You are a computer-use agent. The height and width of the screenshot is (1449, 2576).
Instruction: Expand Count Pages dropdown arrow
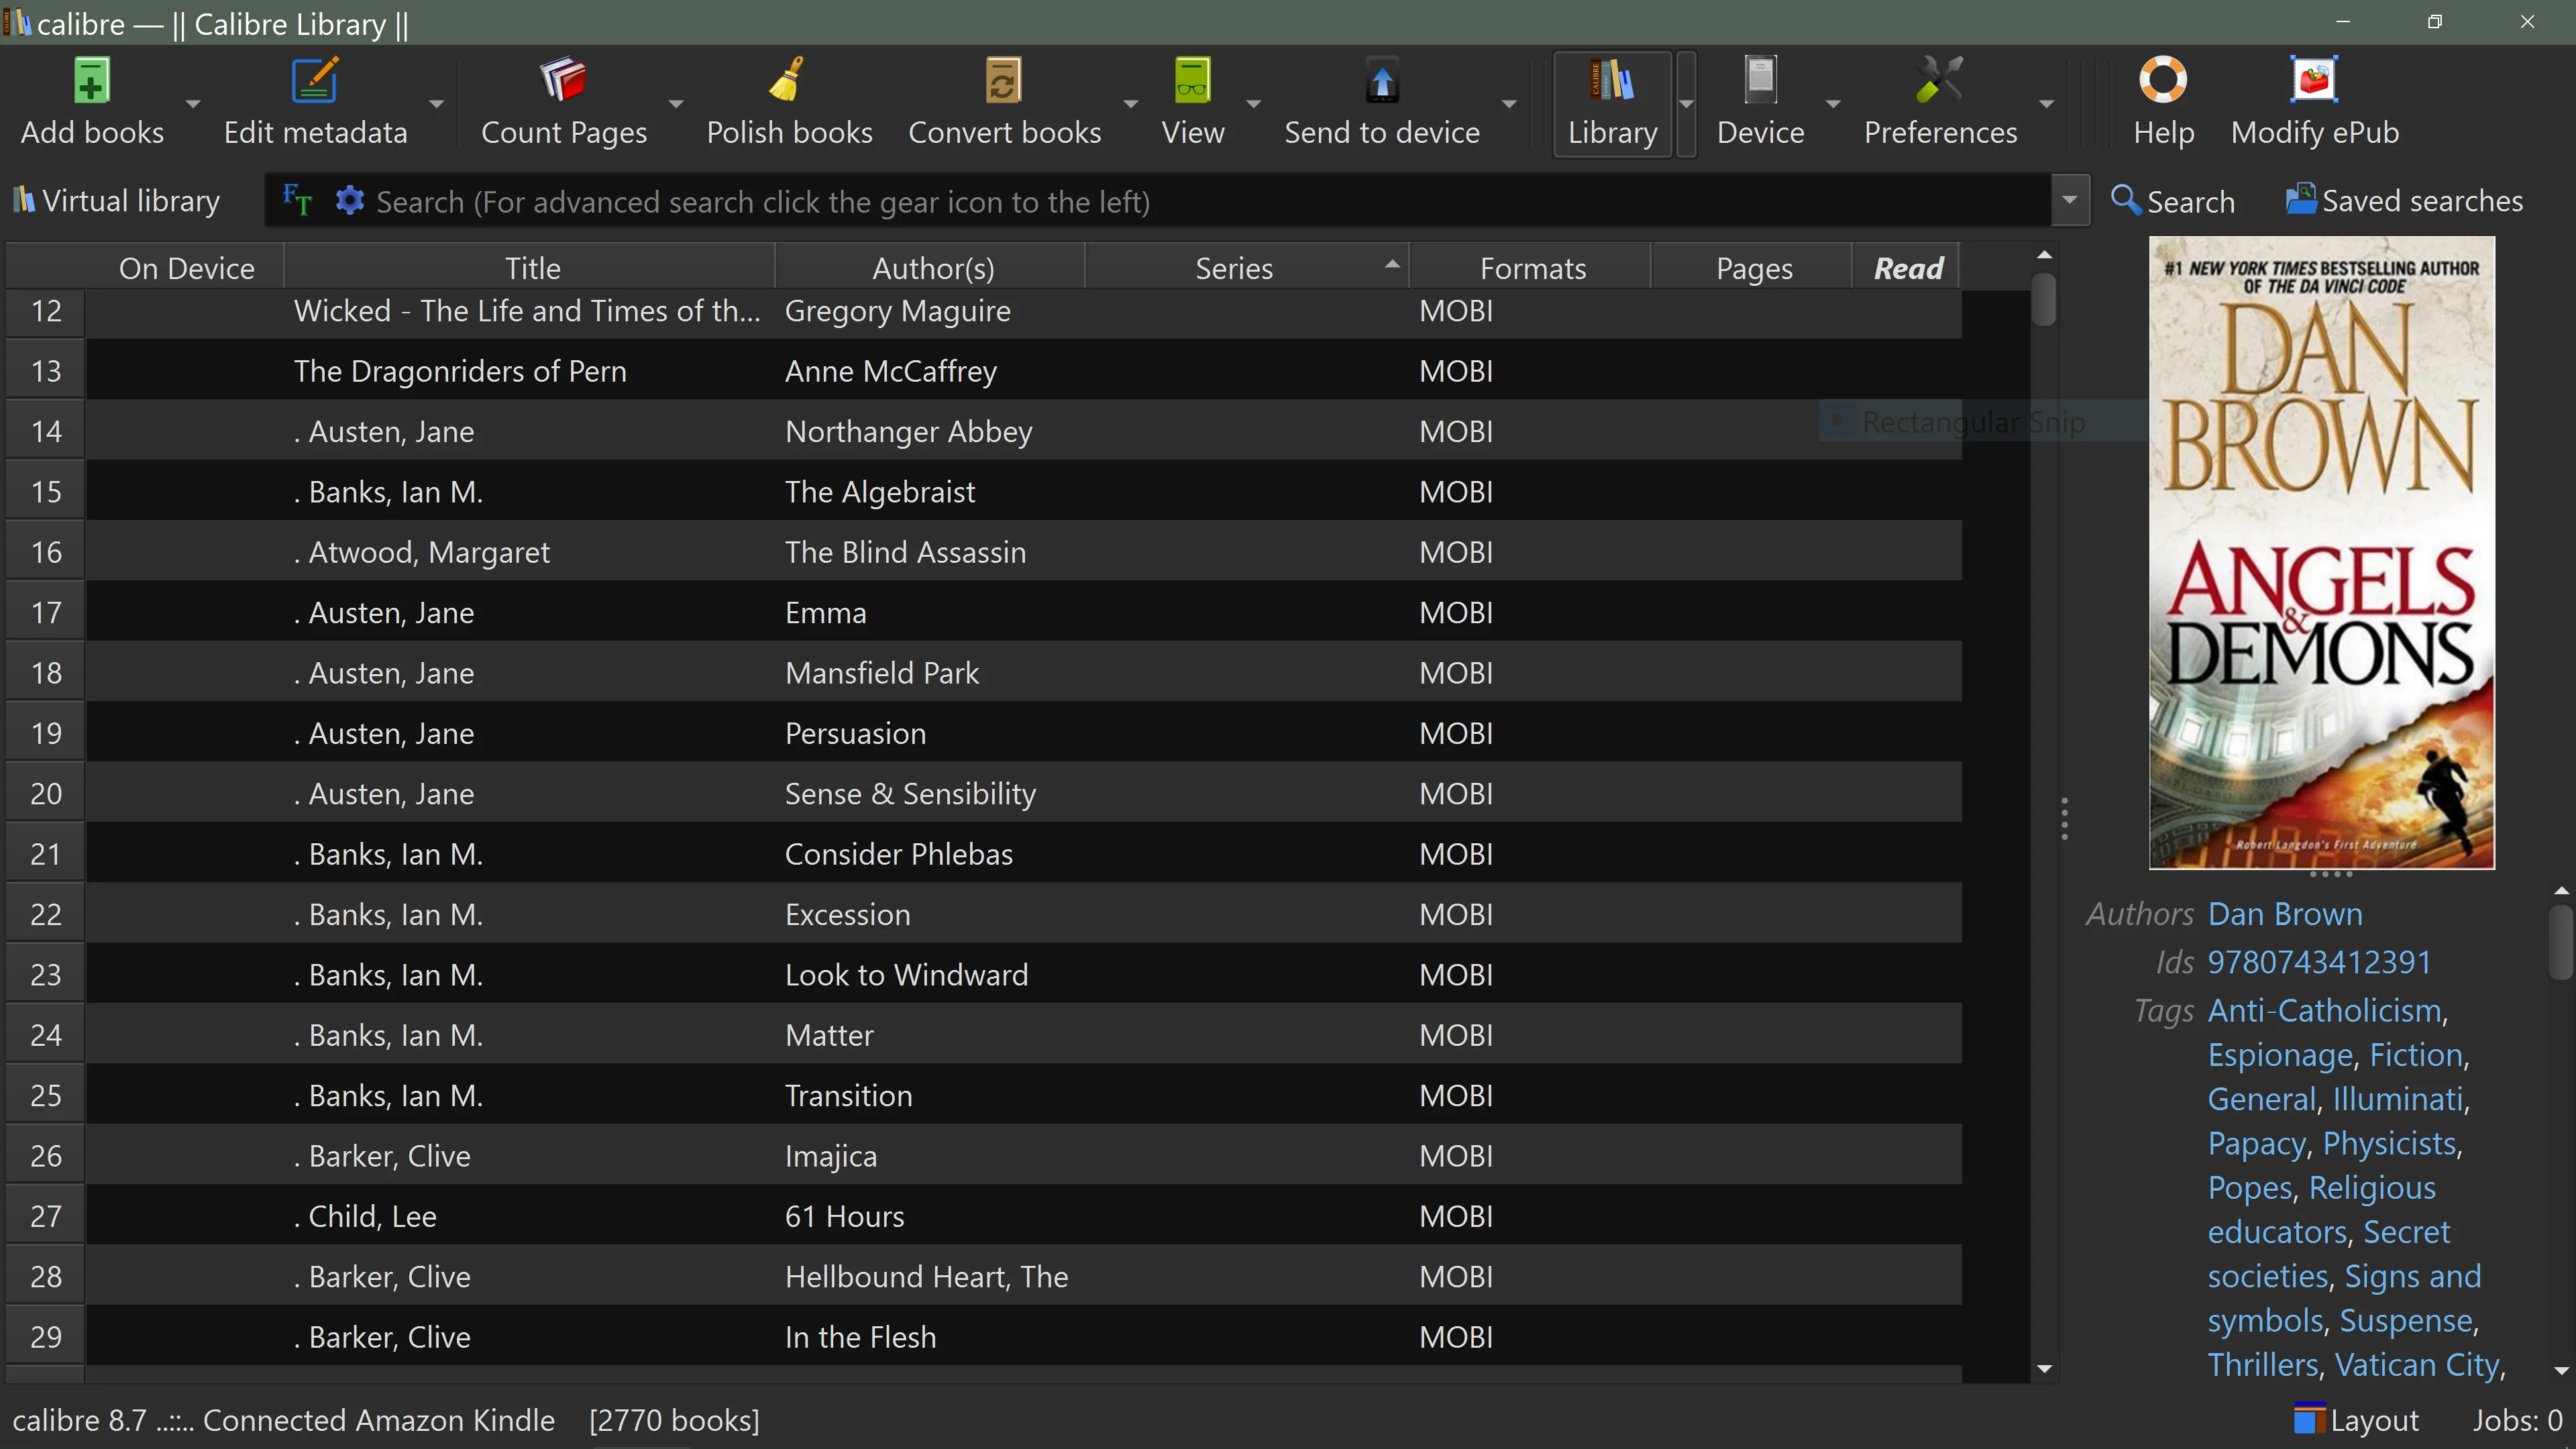(676, 104)
